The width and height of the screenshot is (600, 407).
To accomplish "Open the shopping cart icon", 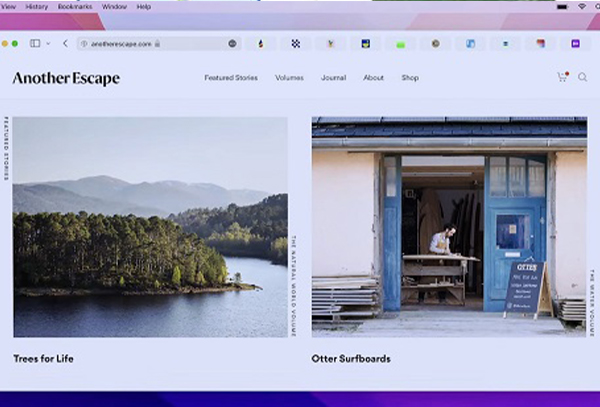I will click(562, 77).
